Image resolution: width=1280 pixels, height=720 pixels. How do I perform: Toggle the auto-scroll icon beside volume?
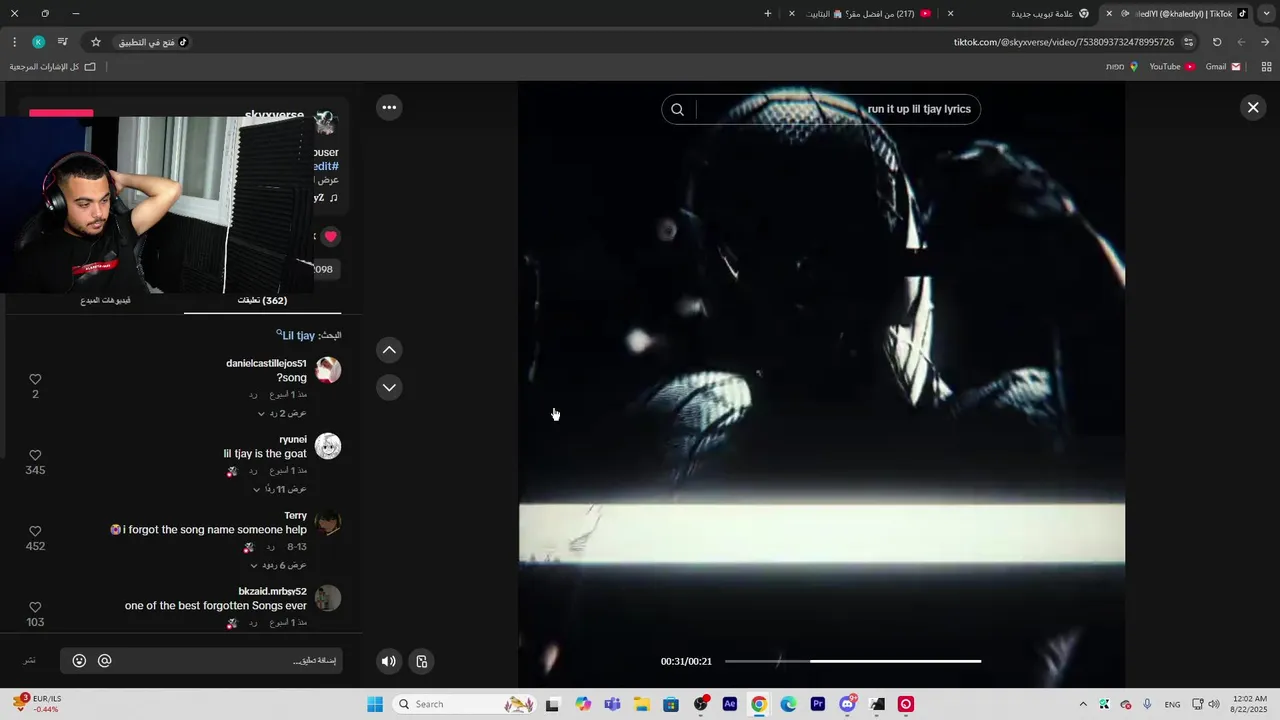click(x=422, y=661)
